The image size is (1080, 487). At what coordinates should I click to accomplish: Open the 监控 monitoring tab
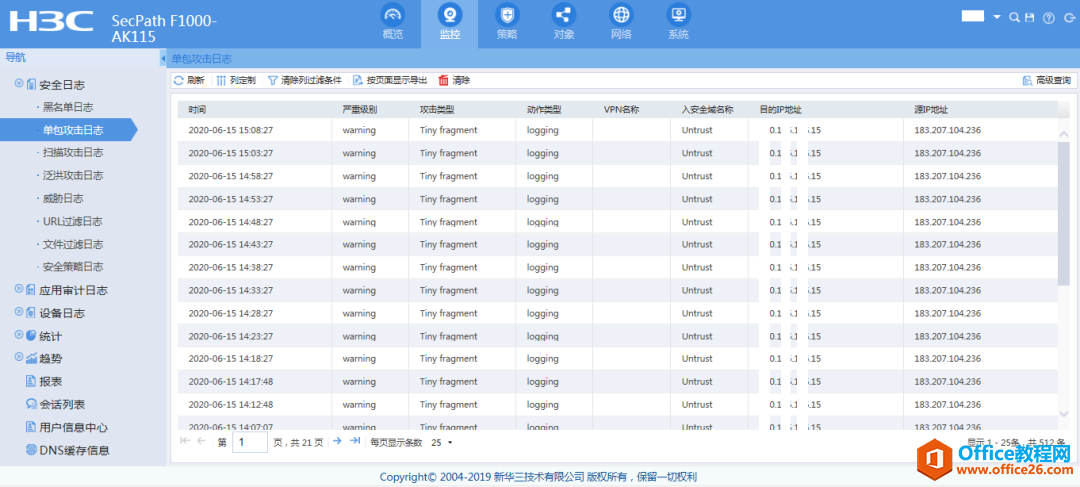click(x=450, y=23)
